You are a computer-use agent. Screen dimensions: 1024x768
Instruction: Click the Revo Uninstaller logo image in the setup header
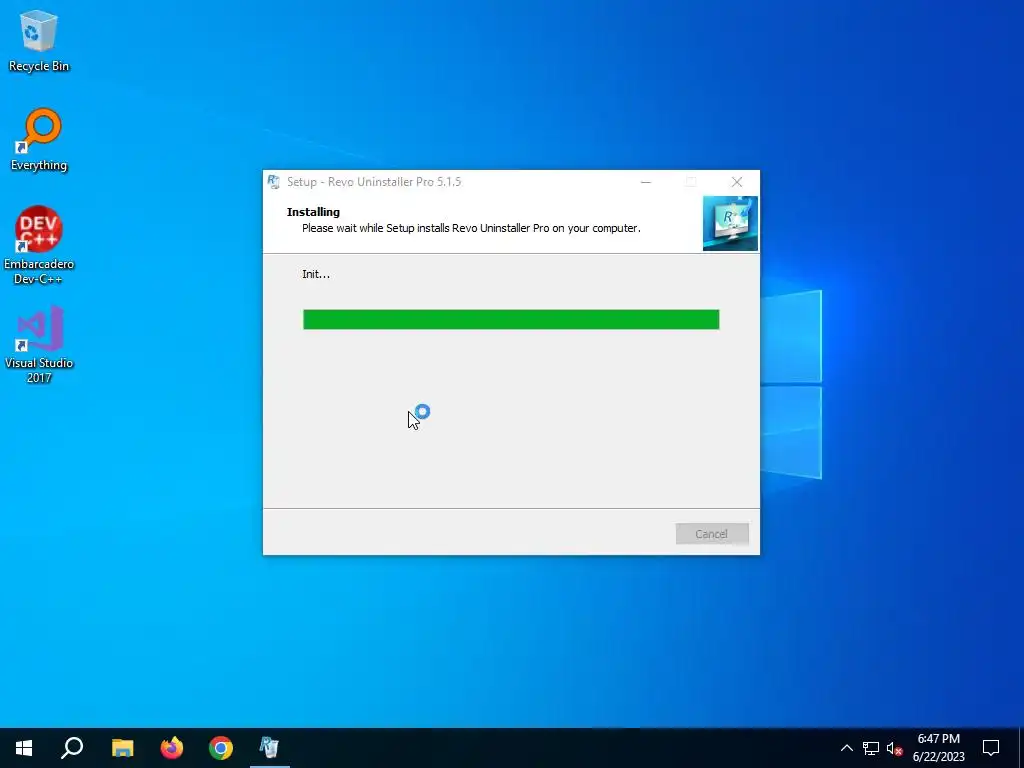click(x=730, y=223)
